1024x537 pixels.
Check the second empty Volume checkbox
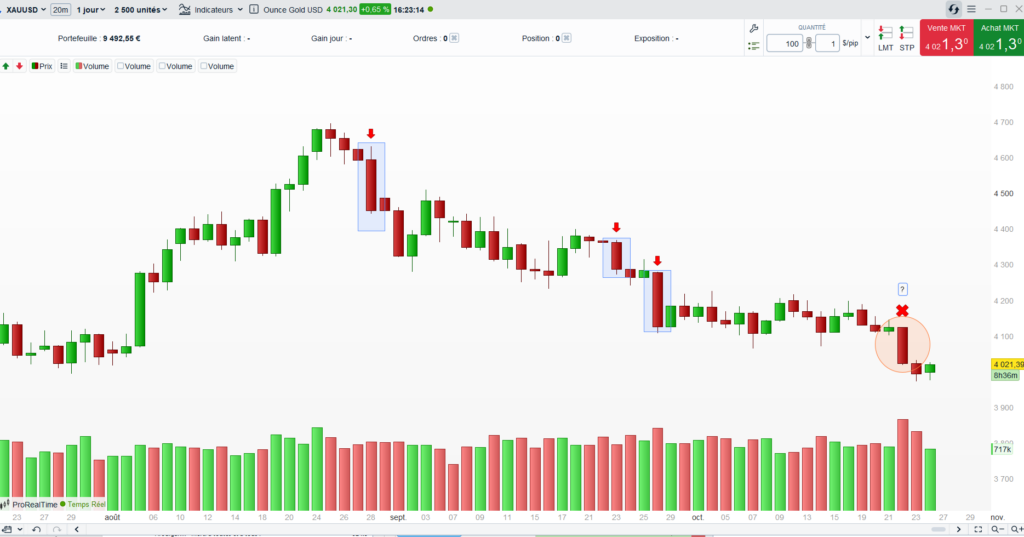[162, 66]
